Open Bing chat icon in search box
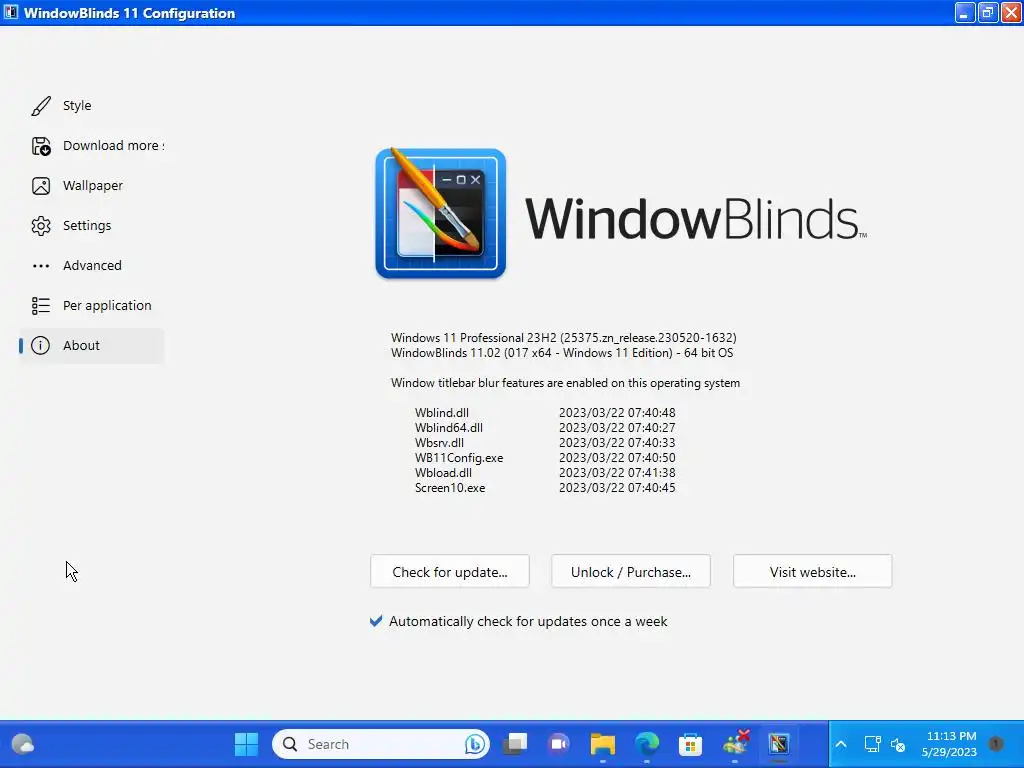Image resolution: width=1024 pixels, height=768 pixels. pos(475,744)
